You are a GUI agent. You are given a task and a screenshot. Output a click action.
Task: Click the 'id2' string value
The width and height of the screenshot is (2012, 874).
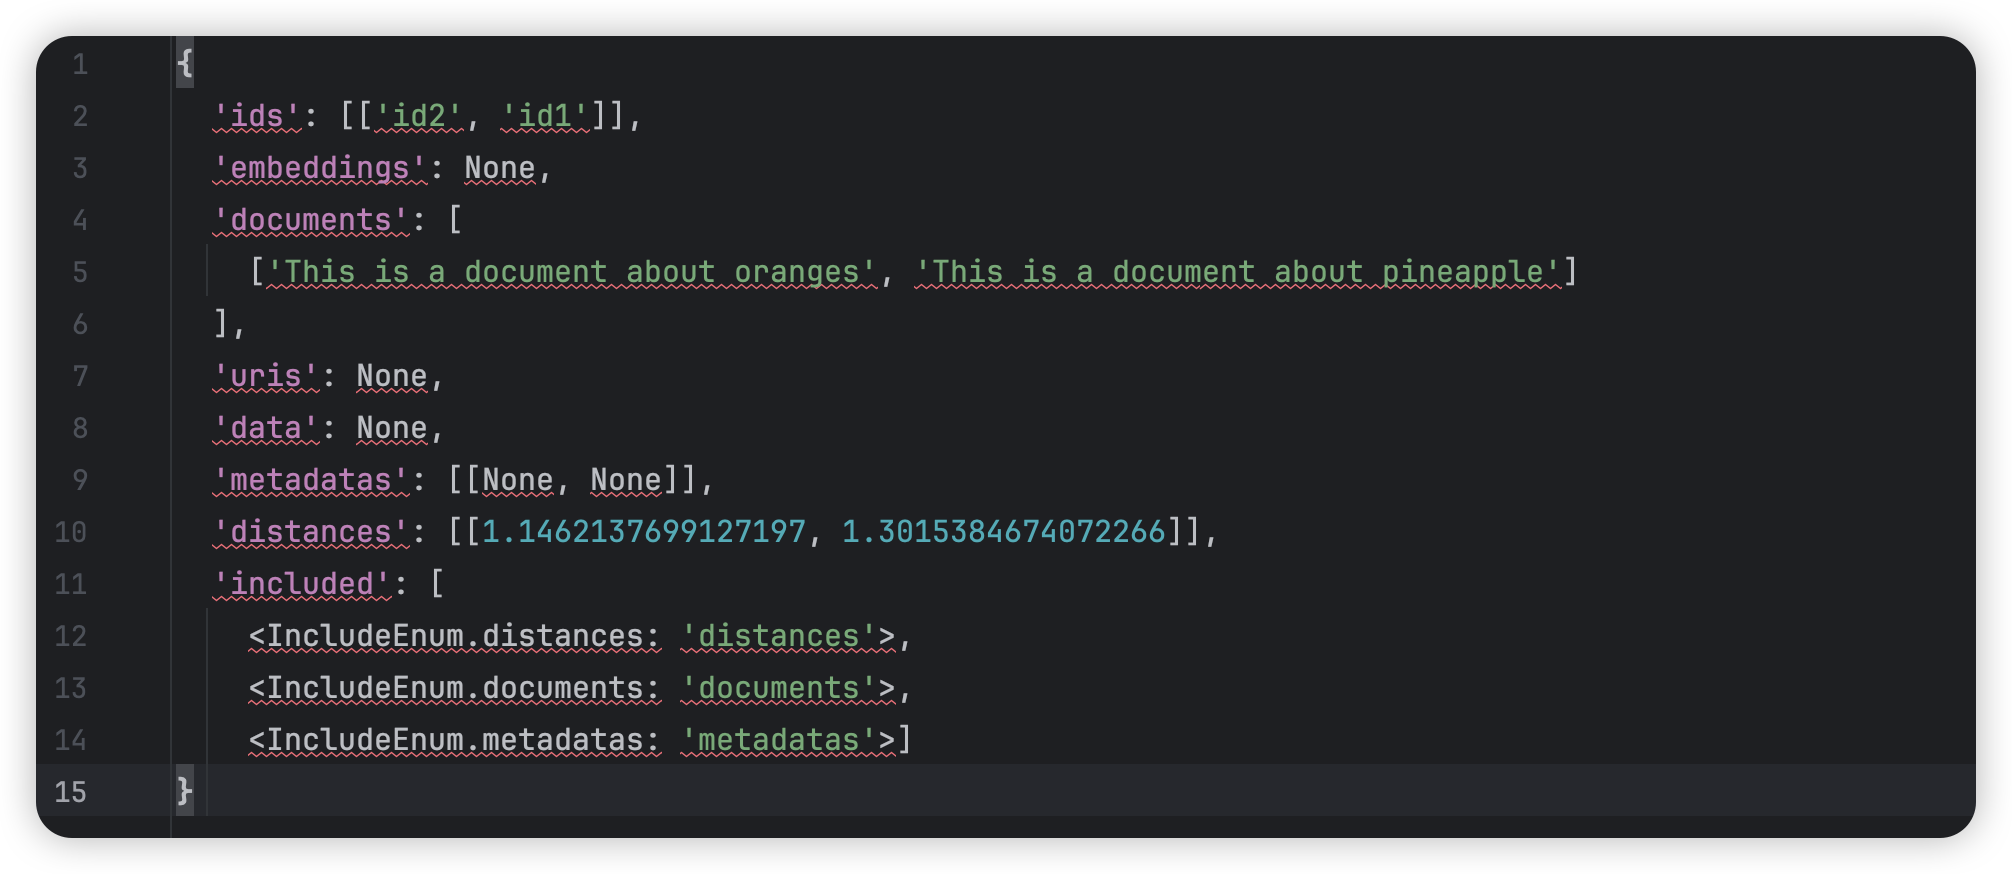click(419, 116)
